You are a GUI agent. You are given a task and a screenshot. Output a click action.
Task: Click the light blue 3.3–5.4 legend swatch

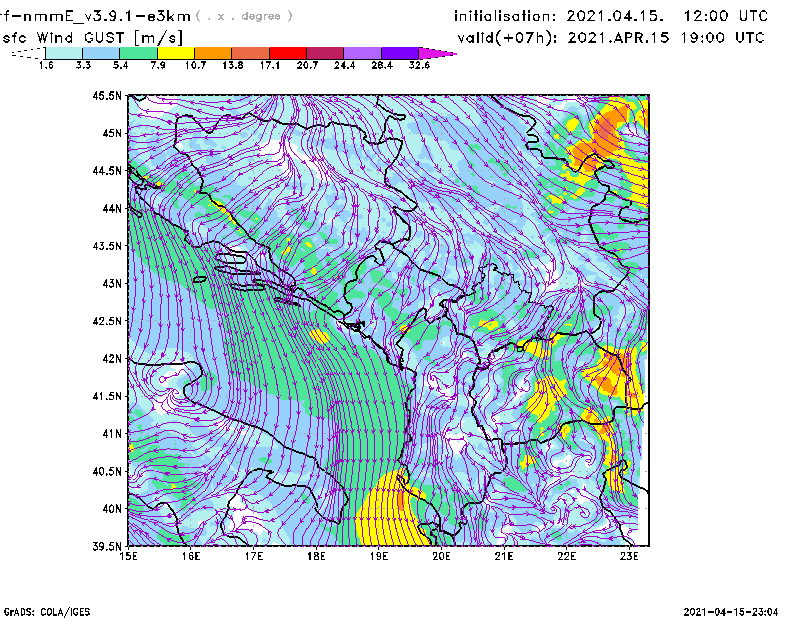tap(101, 53)
